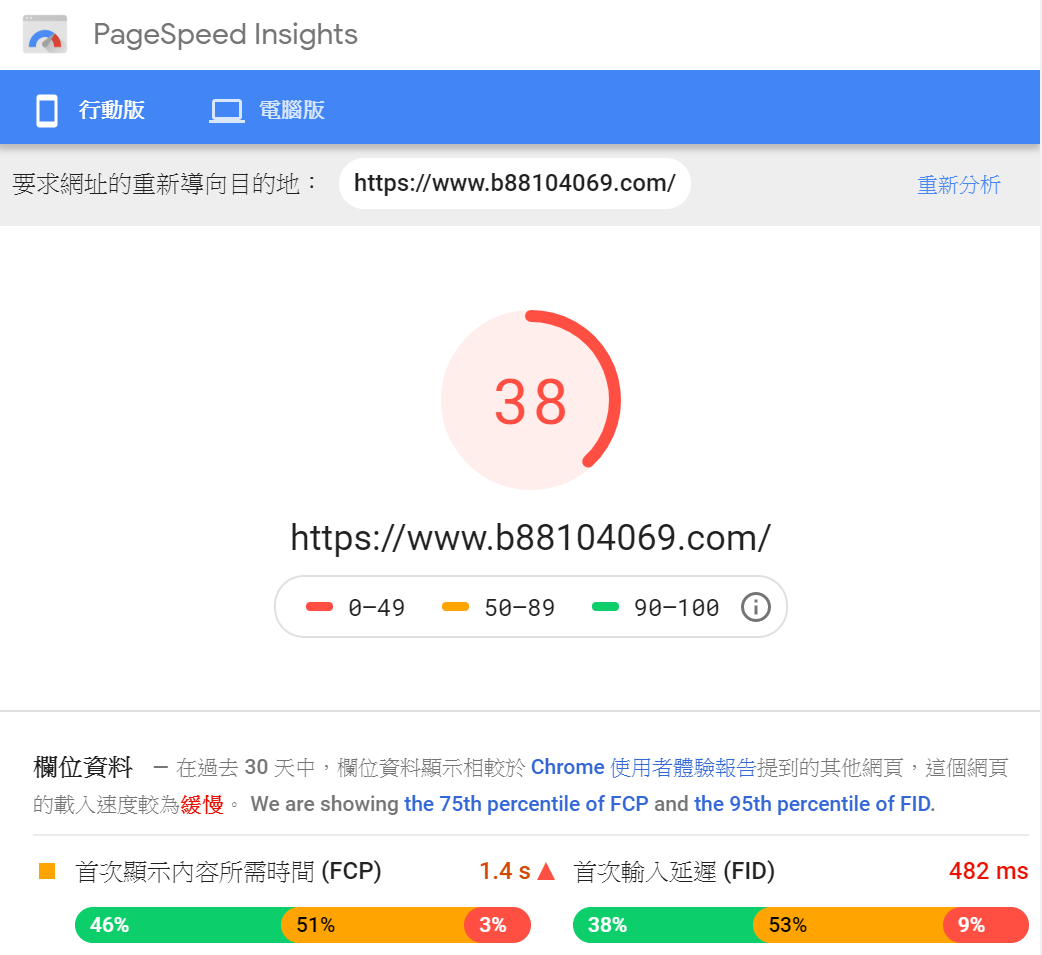Image resolution: width=1042 pixels, height=955 pixels.
Task: Click the green 38% FID bar segment
Action: [665, 925]
